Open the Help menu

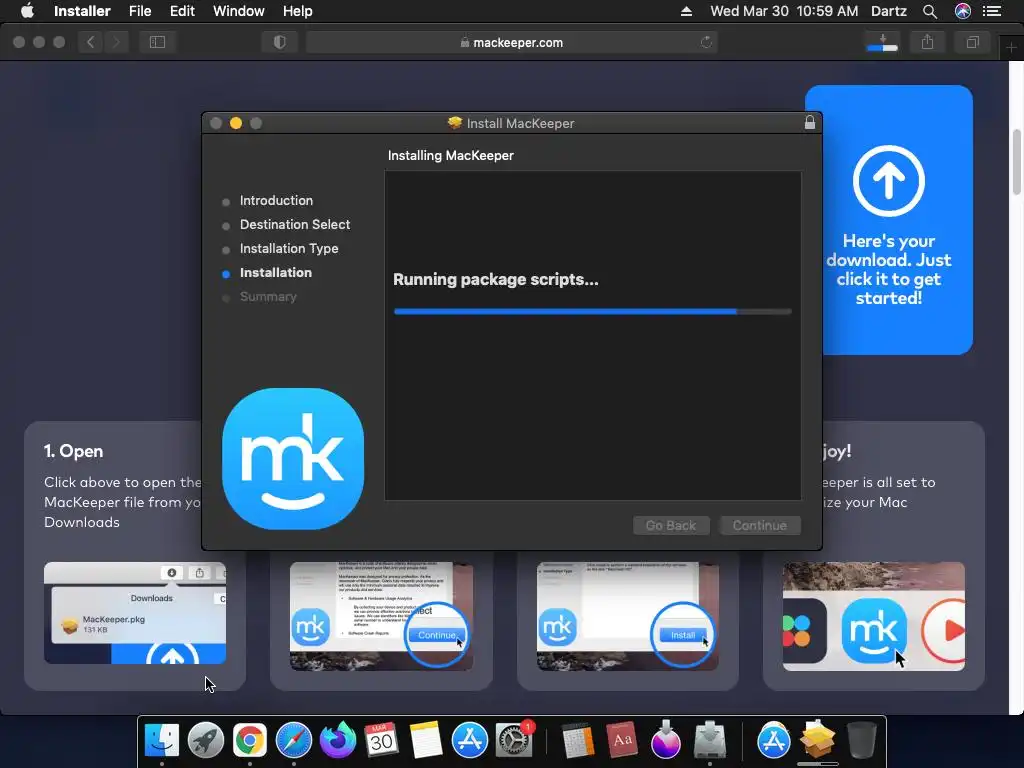(297, 11)
